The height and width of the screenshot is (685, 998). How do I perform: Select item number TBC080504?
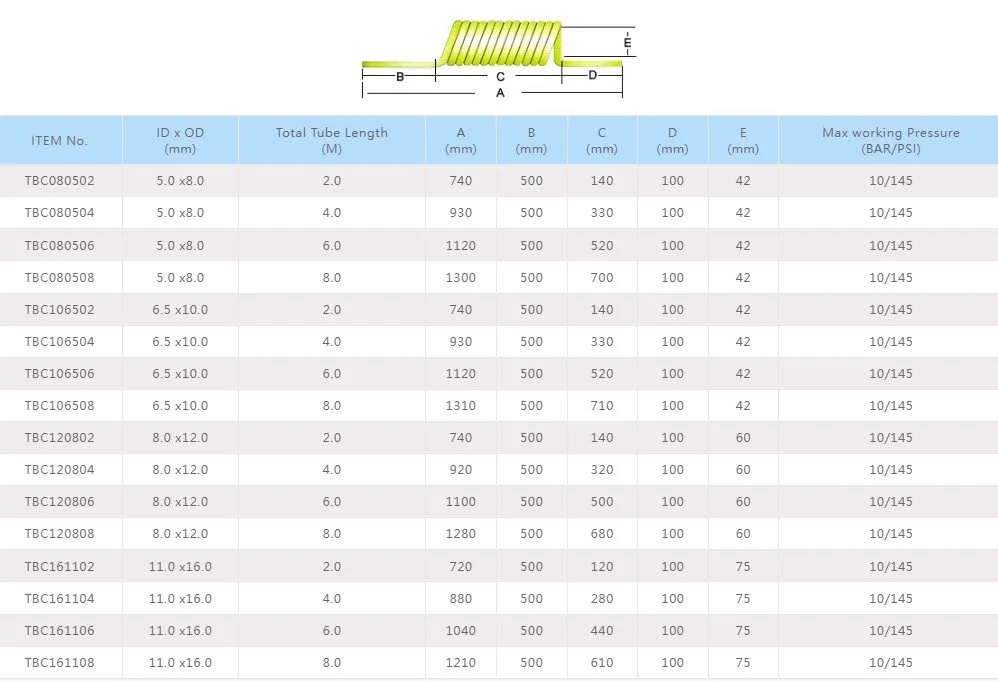59,213
